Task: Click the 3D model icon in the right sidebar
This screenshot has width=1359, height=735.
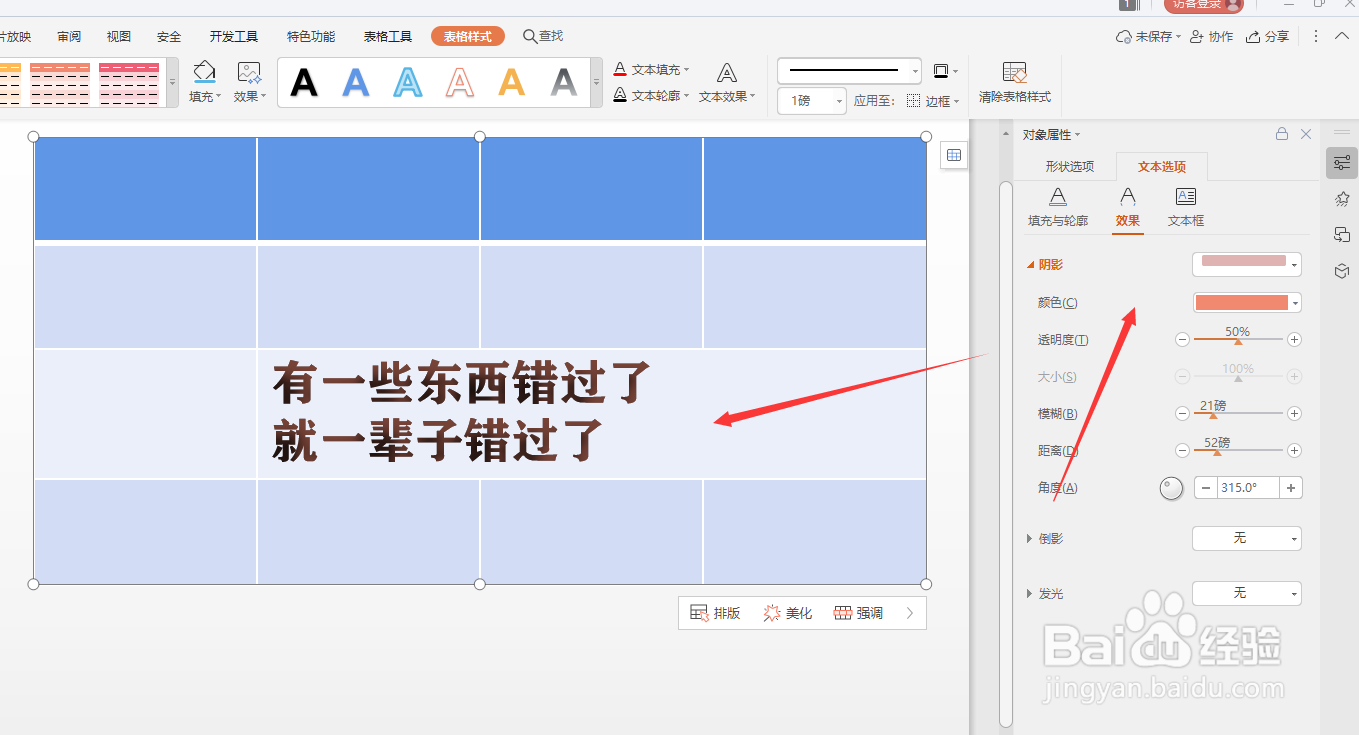Action: (x=1342, y=270)
